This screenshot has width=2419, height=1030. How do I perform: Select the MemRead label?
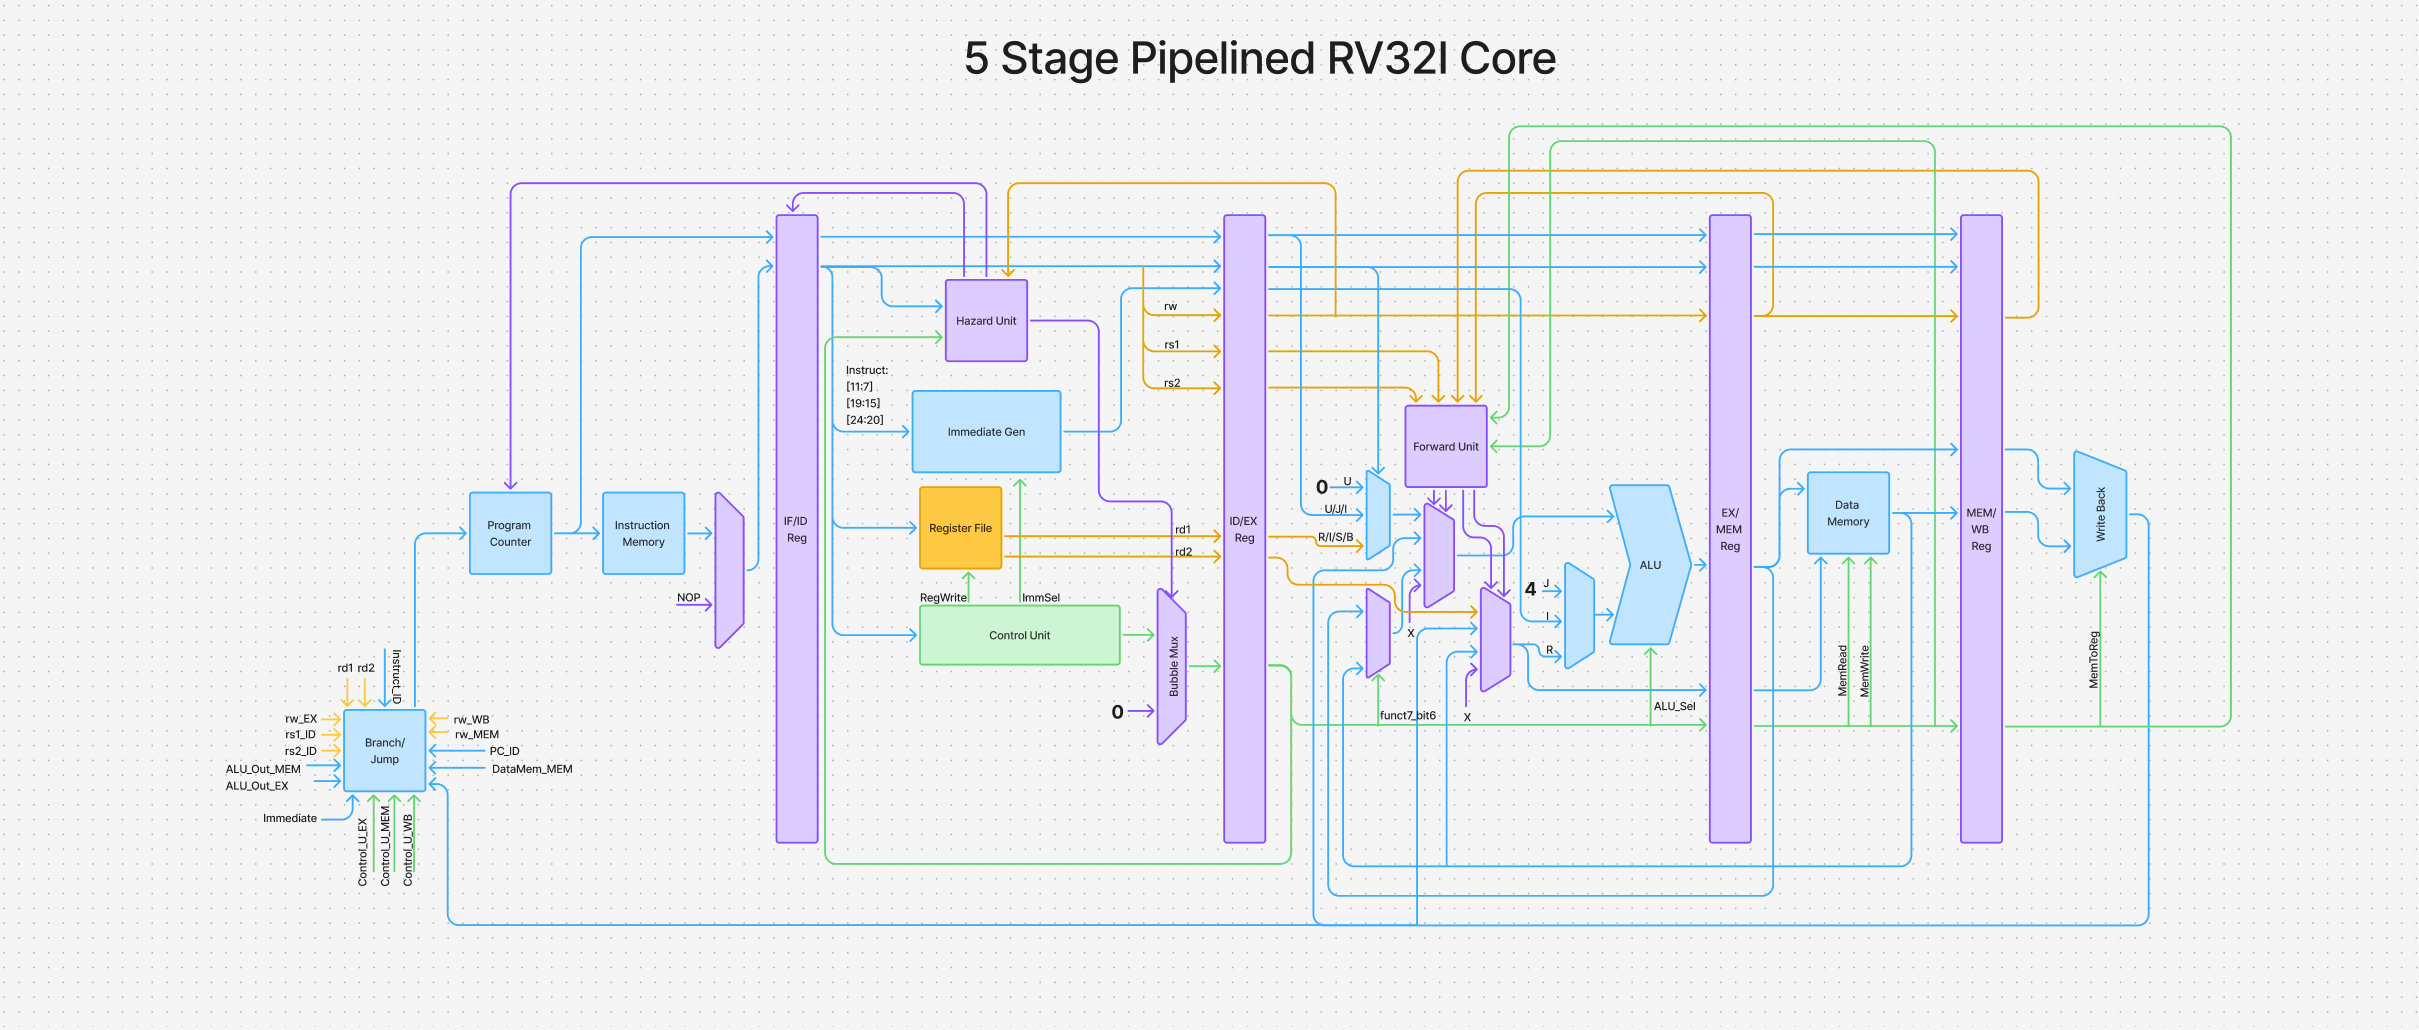coord(1843,671)
